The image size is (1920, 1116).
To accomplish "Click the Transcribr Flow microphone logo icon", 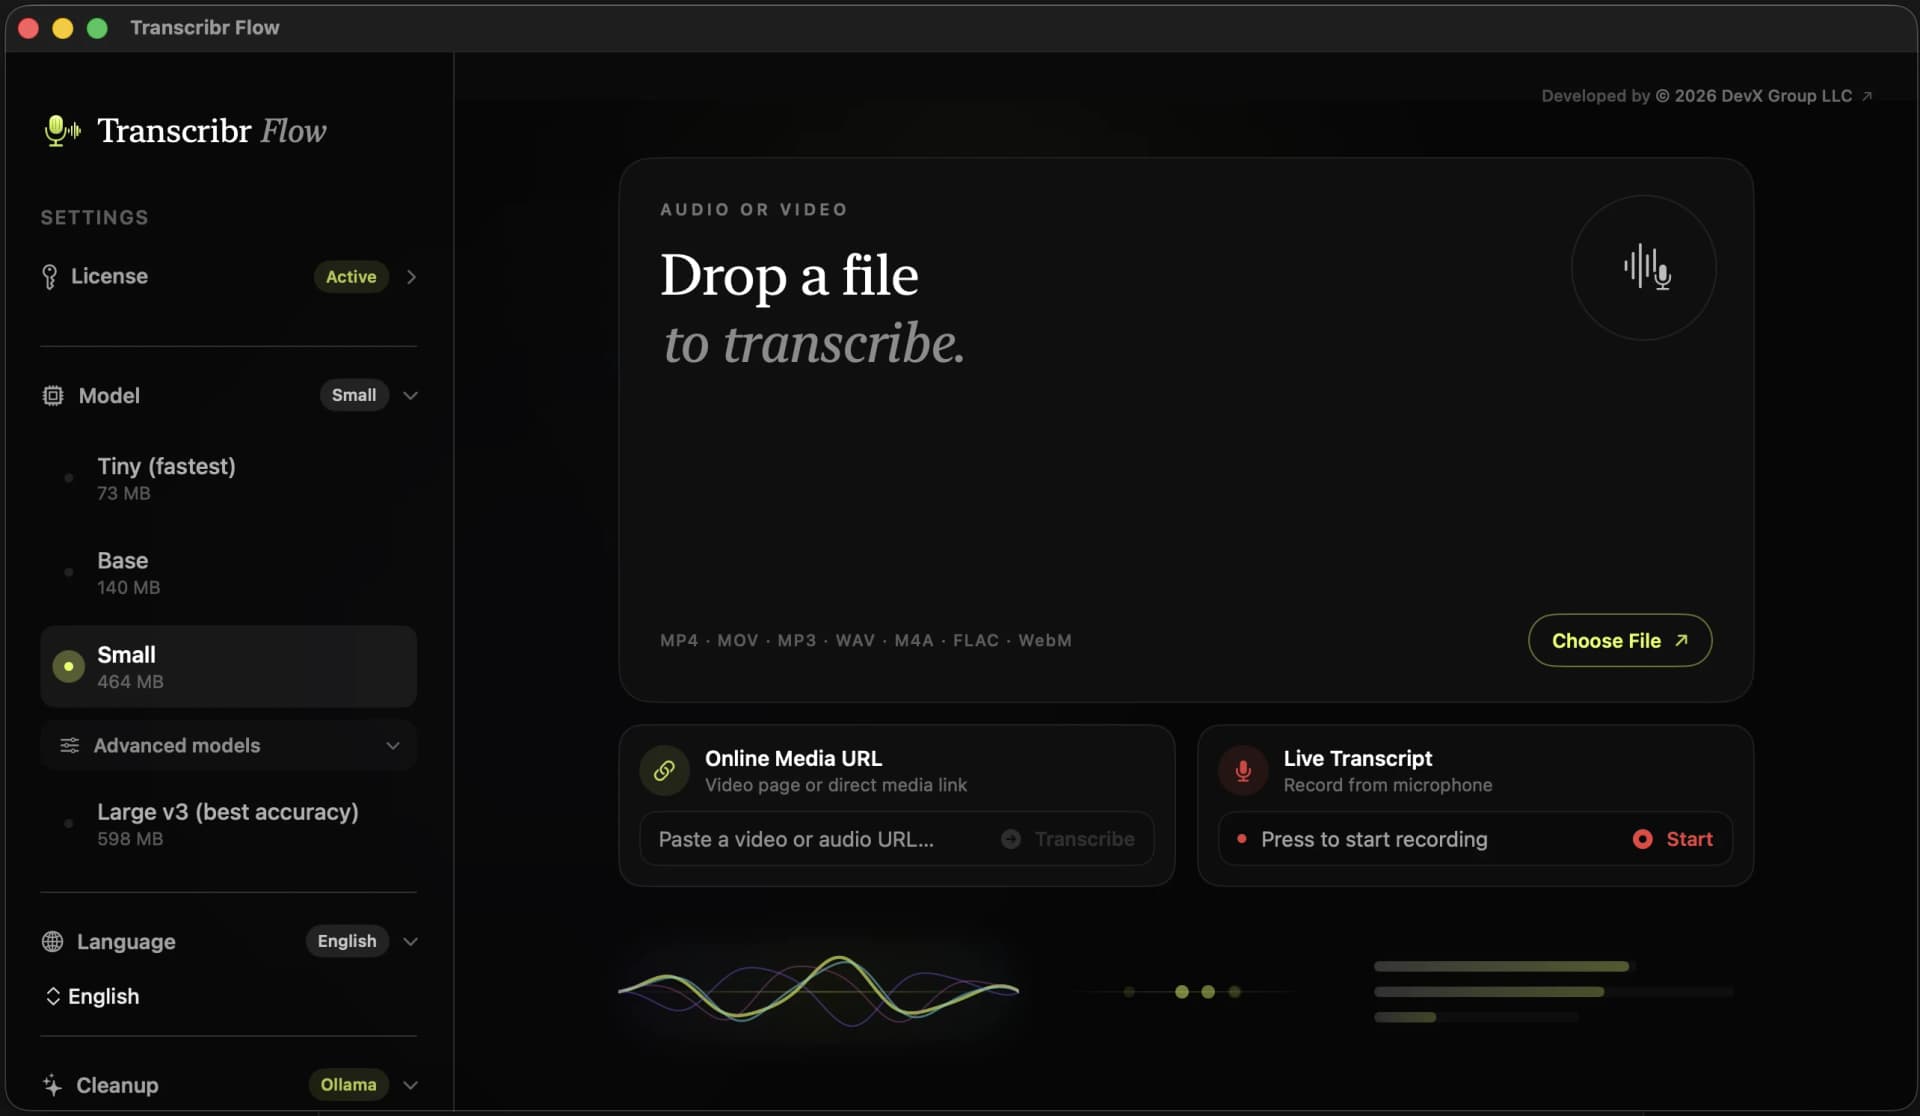I will coord(63,130).
